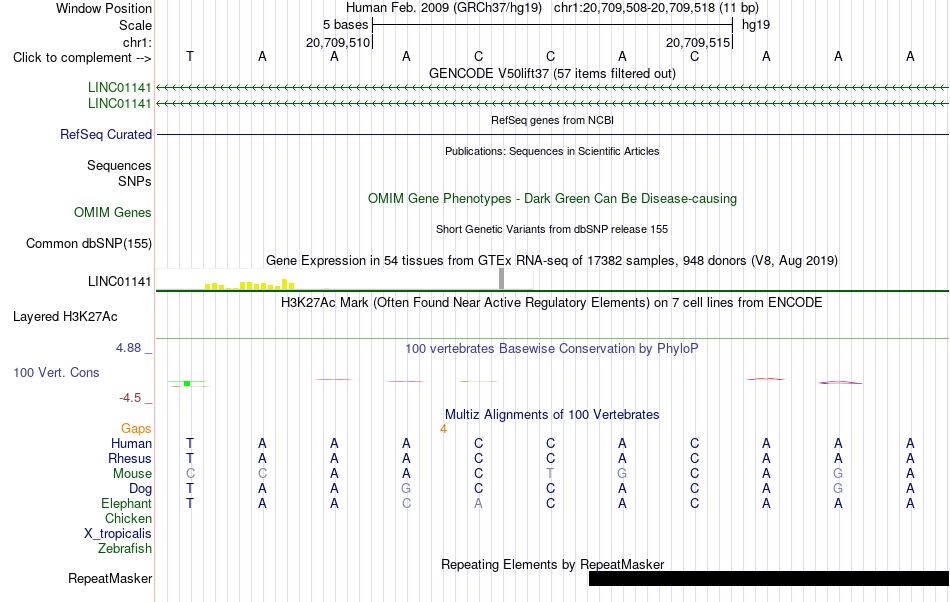
Task: Click the black RepeatMasker element bar
Action: [769, 578]
